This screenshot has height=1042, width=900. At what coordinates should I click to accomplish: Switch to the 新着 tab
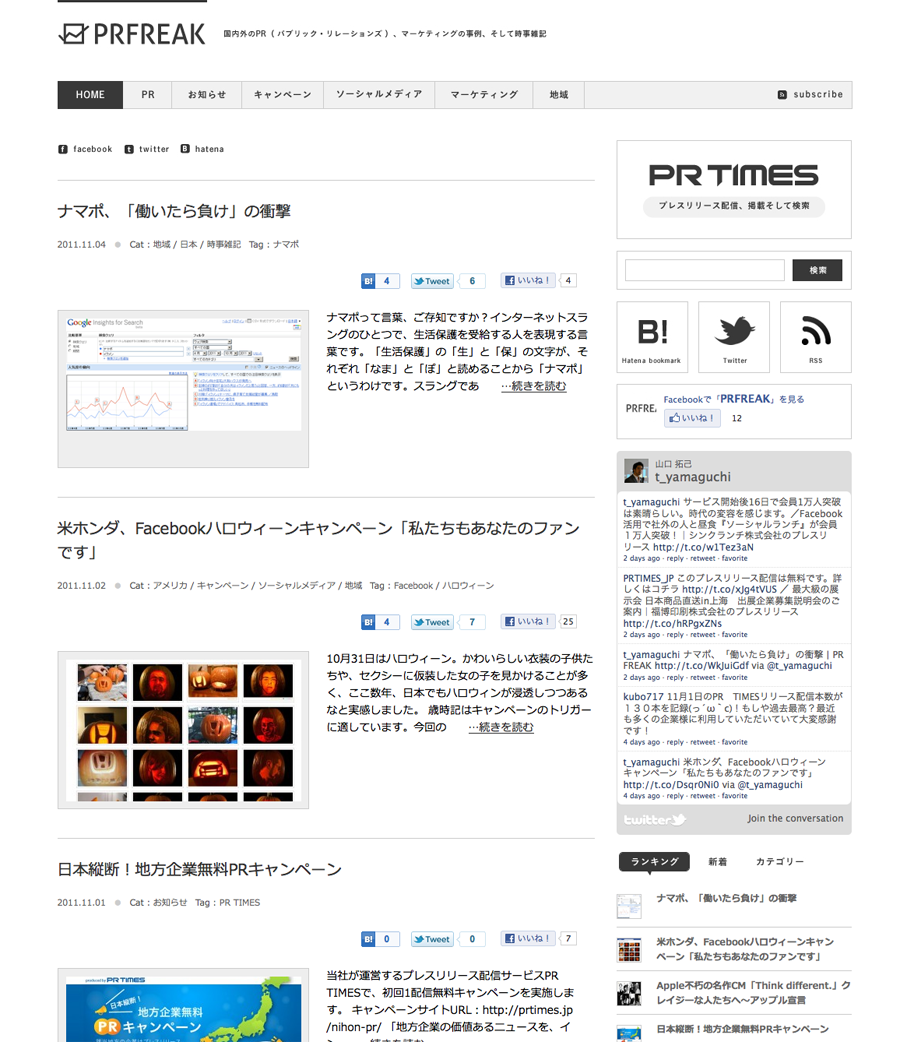point(717,862)
